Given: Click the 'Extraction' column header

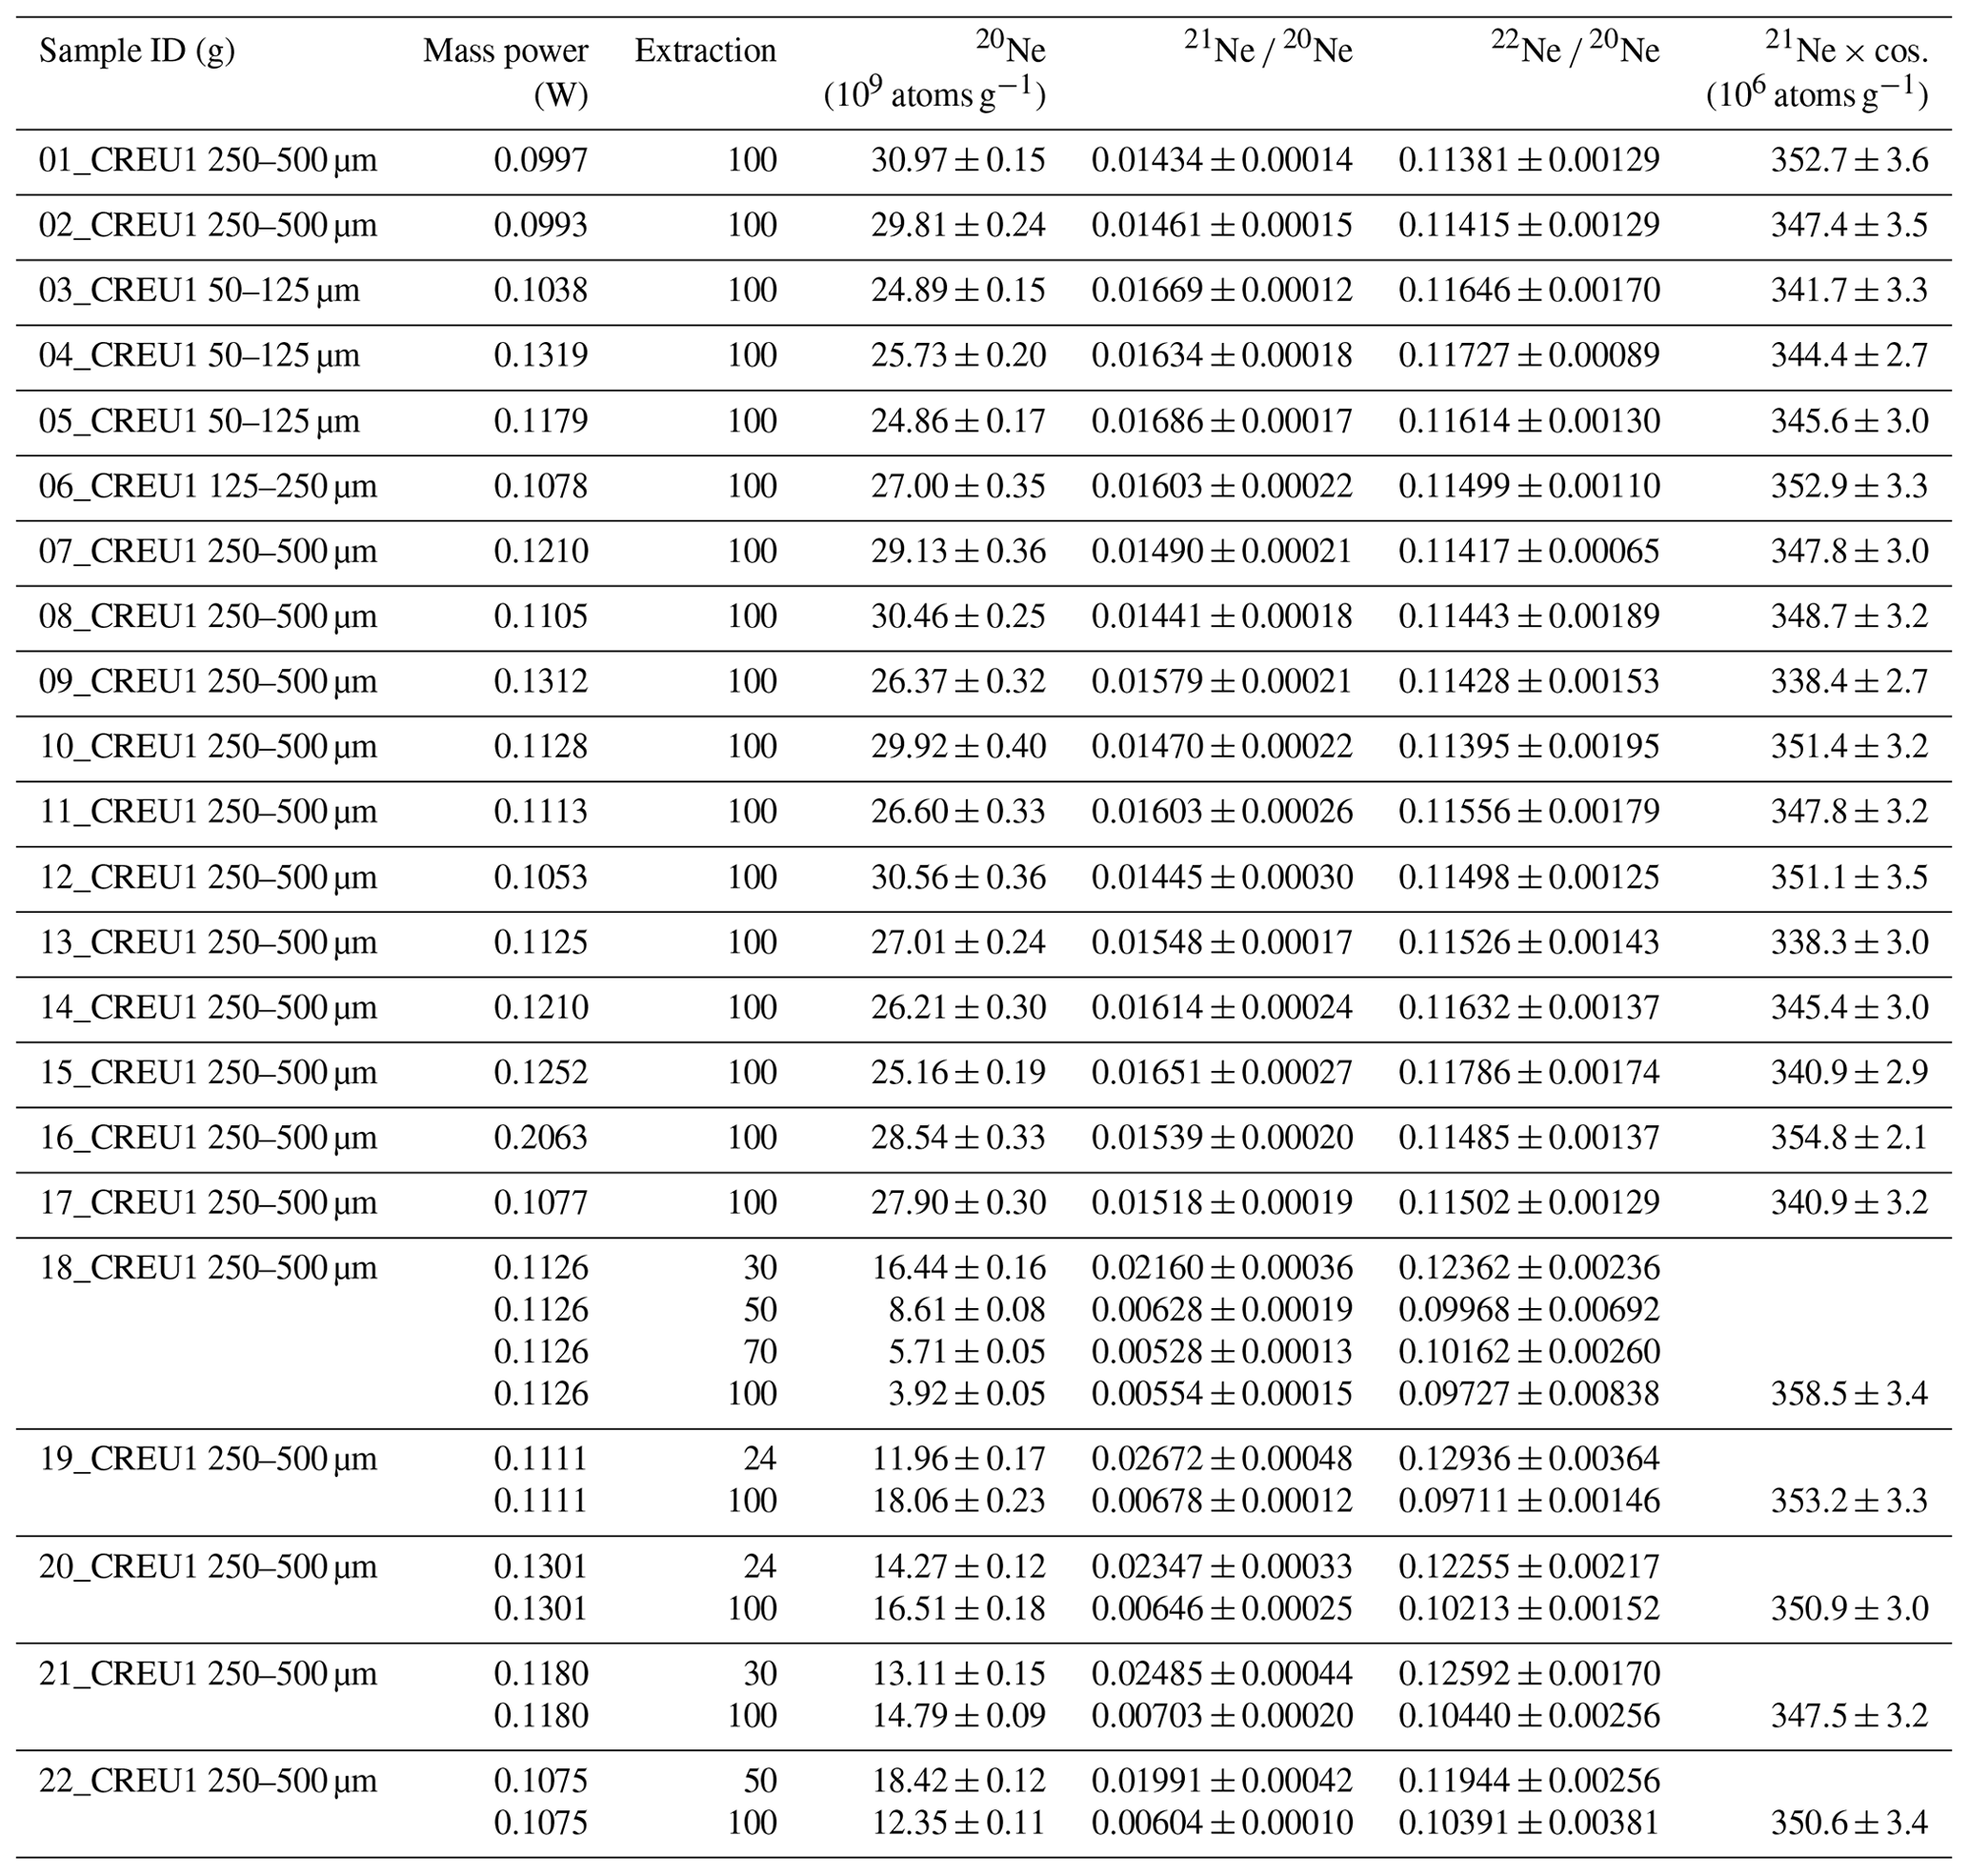Looking at the screenshot, I should point(706,51).
